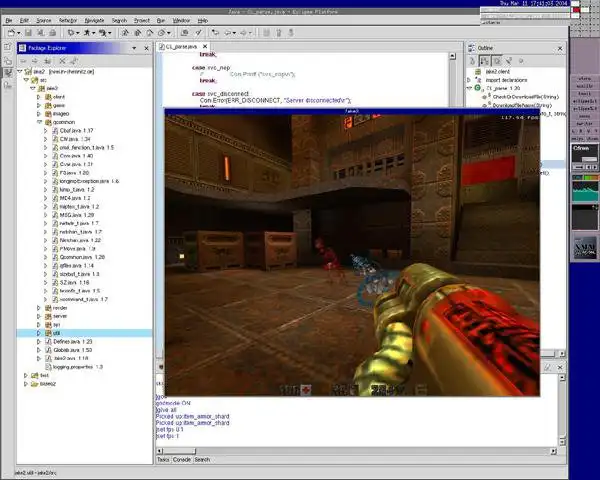Screen dimensions: 600x480
Task: Click the Jake2 game window title bar
Action: [352, 111]
